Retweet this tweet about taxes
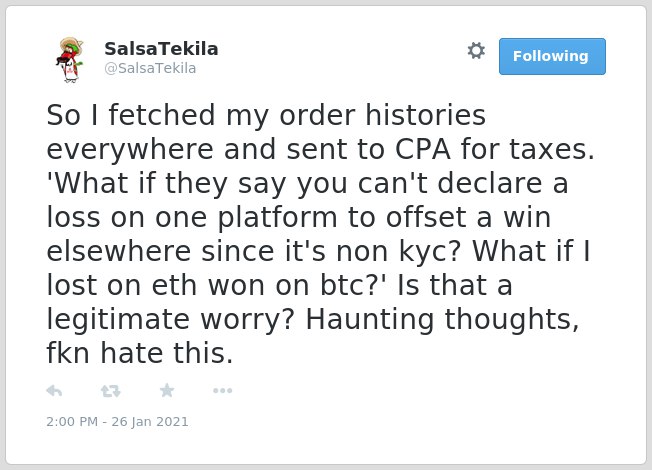Screen dimensions: 652x470 [x=111, y=391]
